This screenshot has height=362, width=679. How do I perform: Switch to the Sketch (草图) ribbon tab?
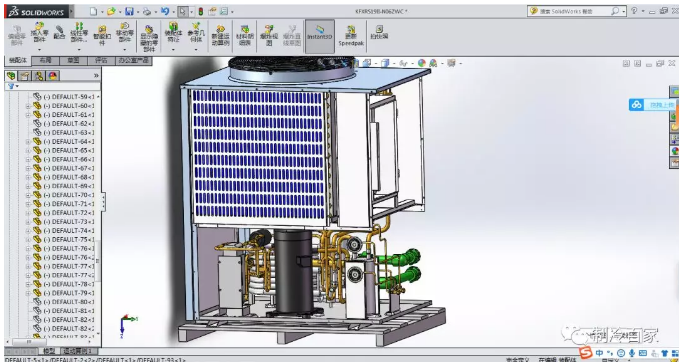[73, 61]
